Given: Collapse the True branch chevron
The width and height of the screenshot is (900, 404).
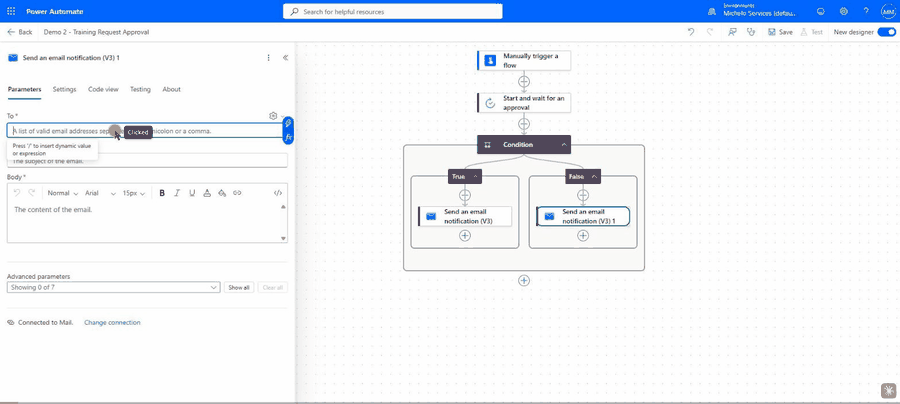Looking at the screenshot, I should (x=475, y=177).
